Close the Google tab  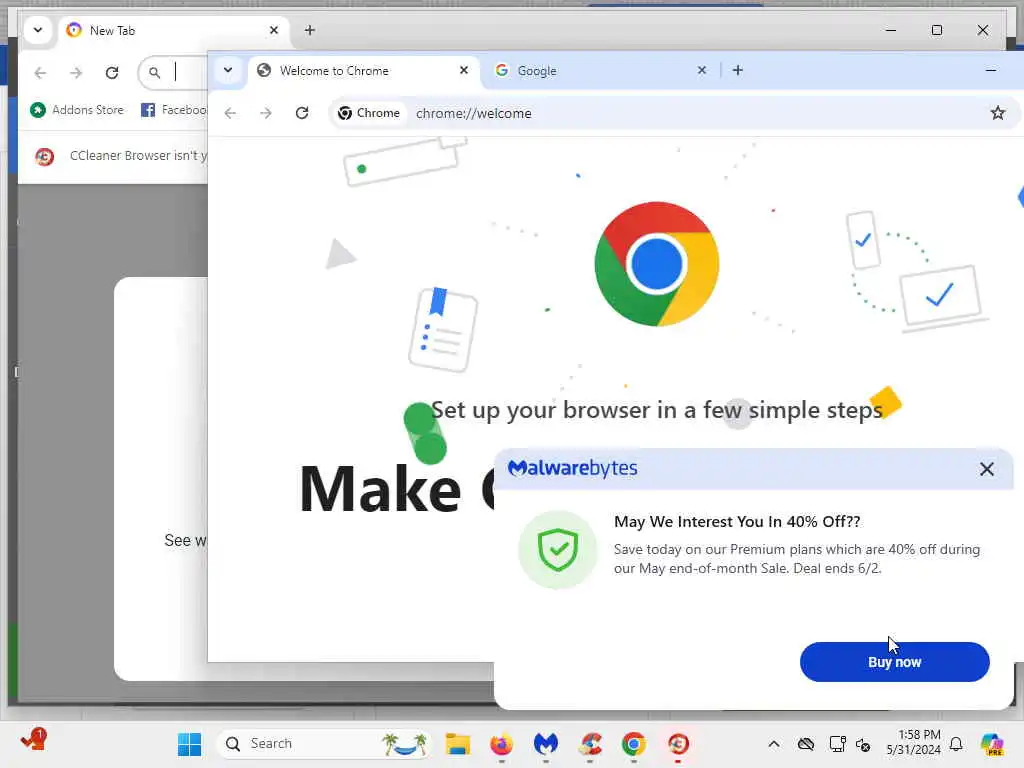pos(701,70)
